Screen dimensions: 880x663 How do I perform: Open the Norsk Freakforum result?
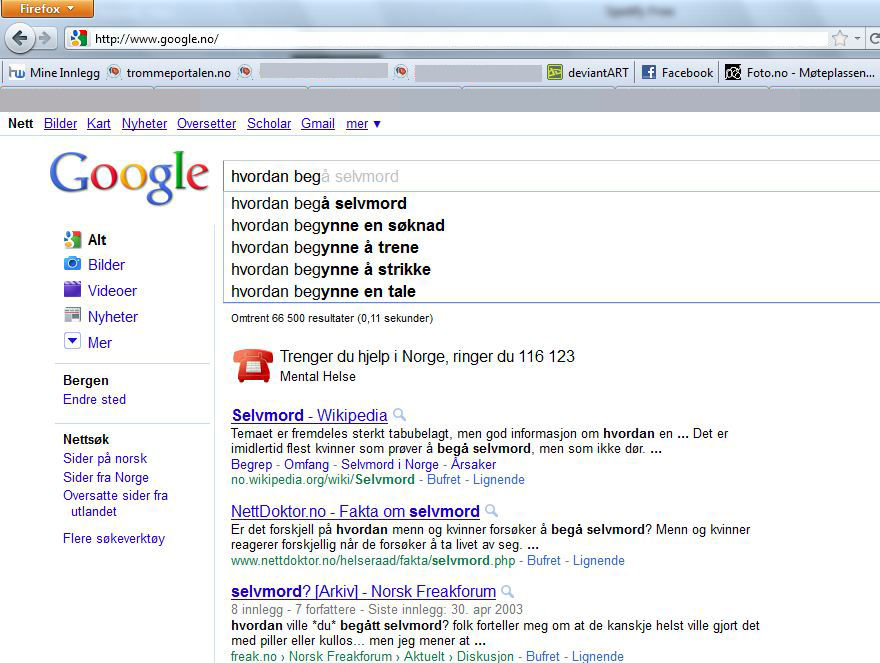(364, 591)
